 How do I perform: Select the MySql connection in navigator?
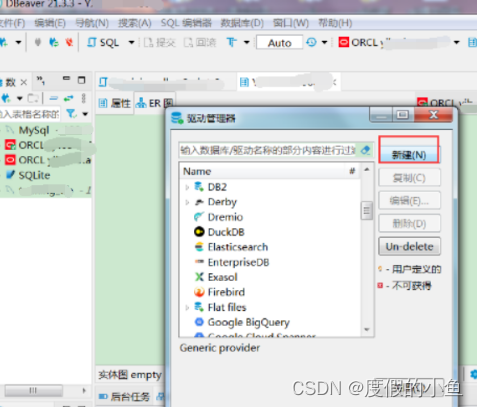click(34, 130)
